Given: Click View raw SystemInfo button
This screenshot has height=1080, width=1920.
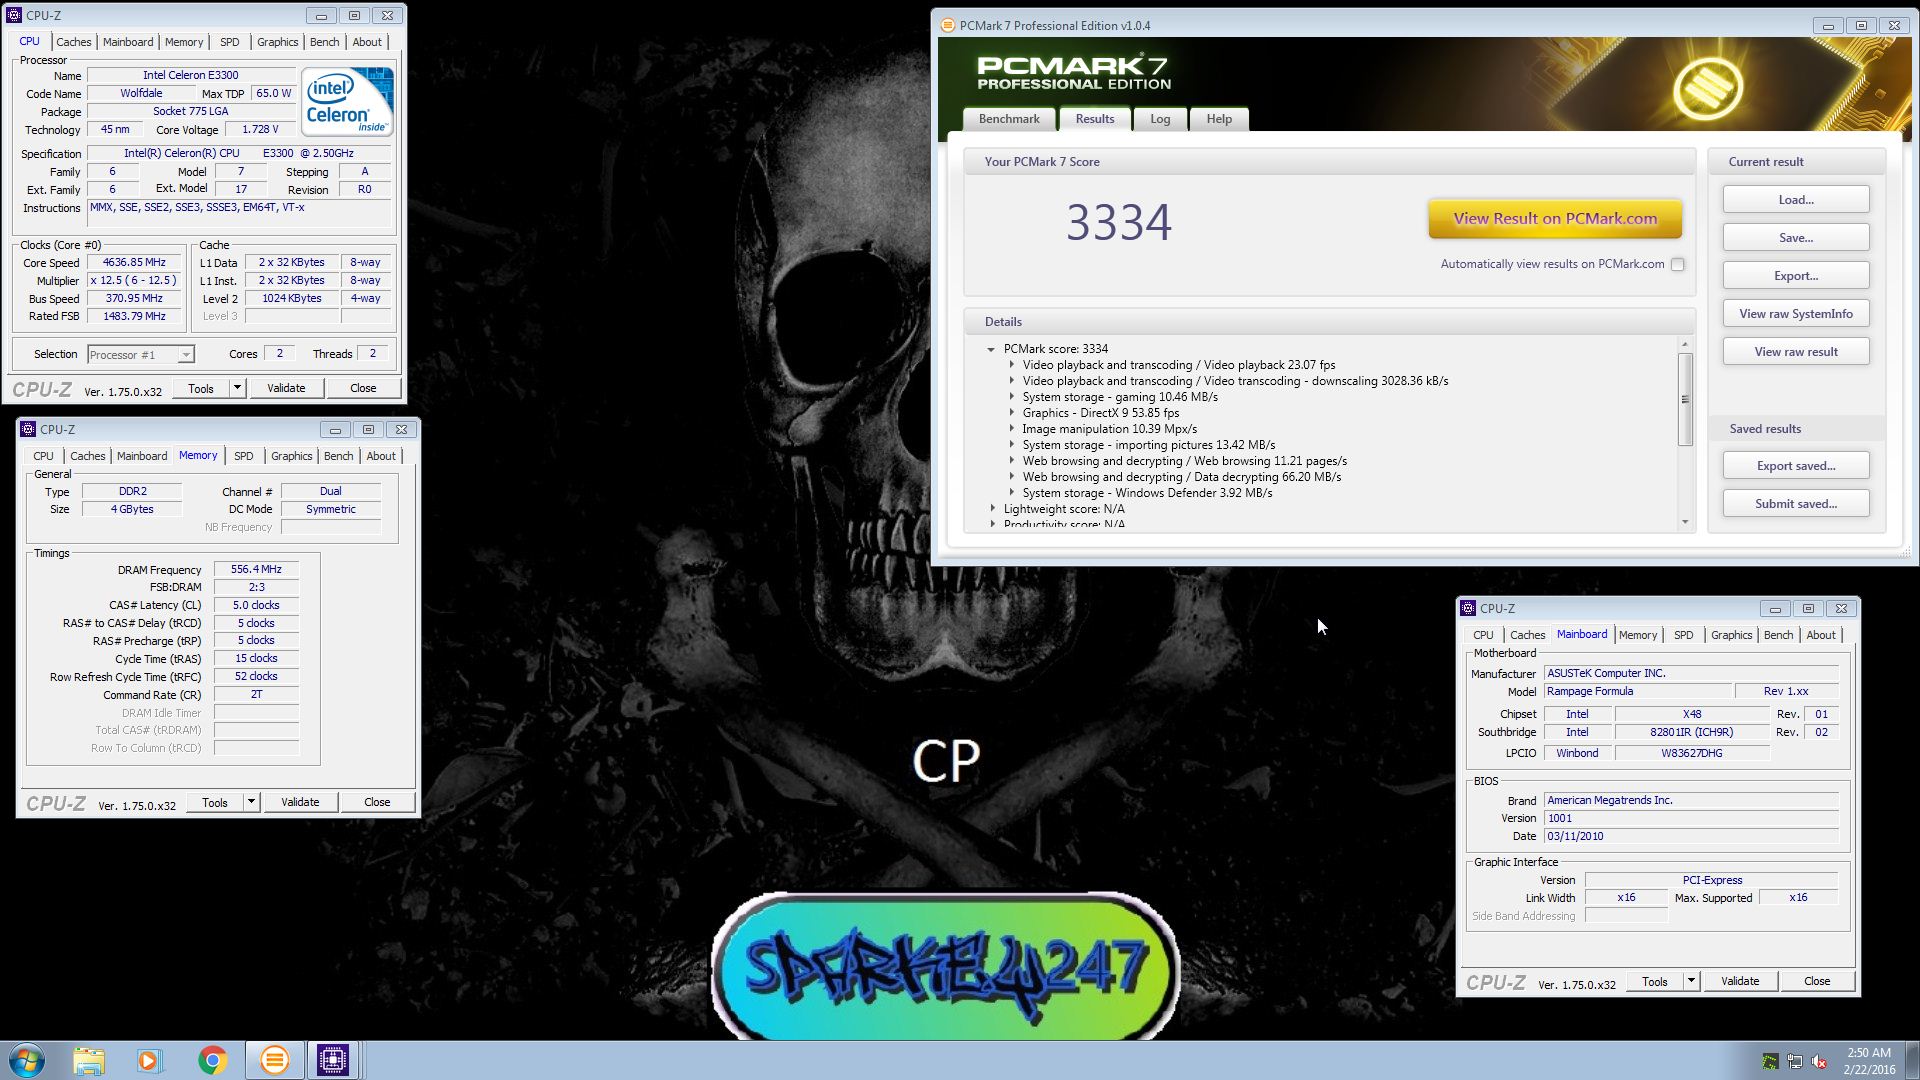Looking at the screenshot, I should point(1796,314).
